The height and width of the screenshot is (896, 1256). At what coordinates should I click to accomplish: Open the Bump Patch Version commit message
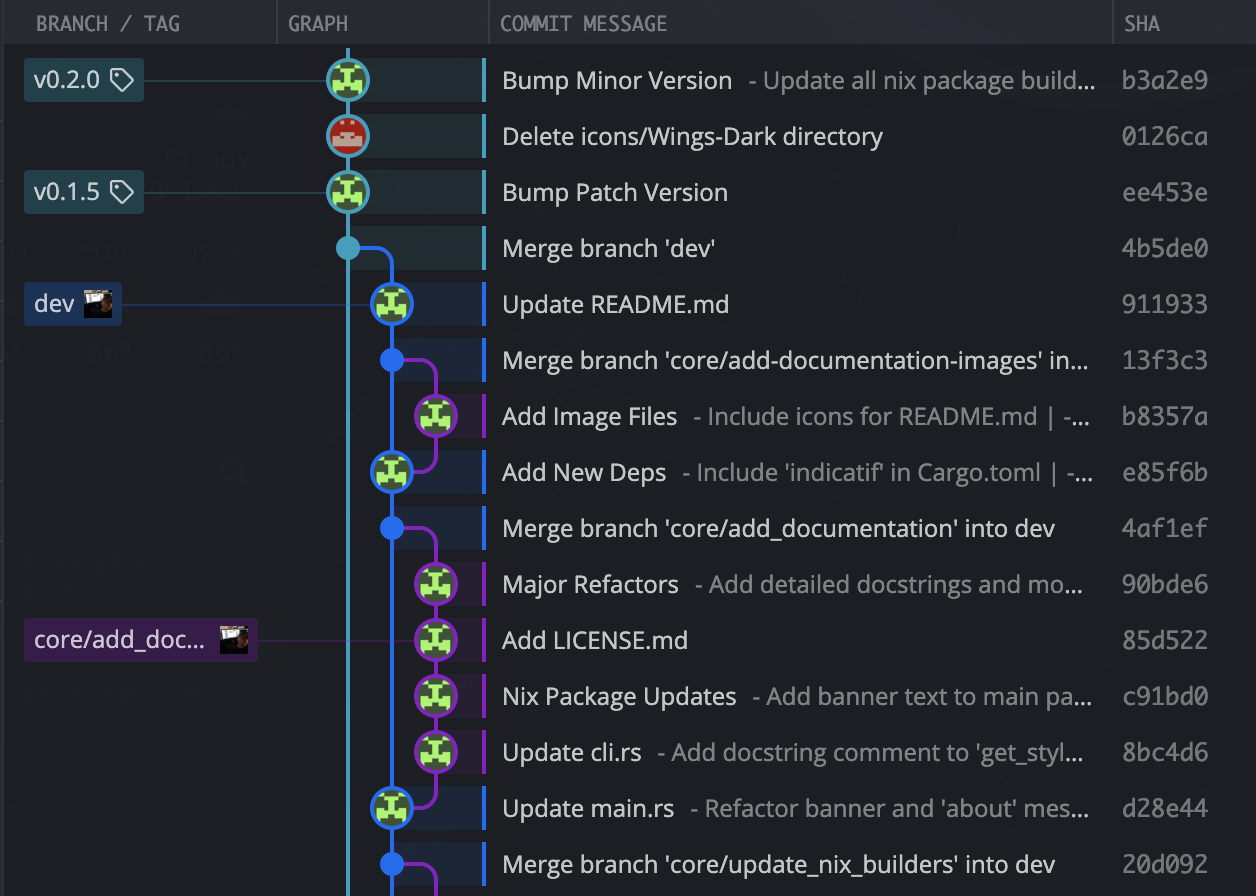[x=615, y=191]
